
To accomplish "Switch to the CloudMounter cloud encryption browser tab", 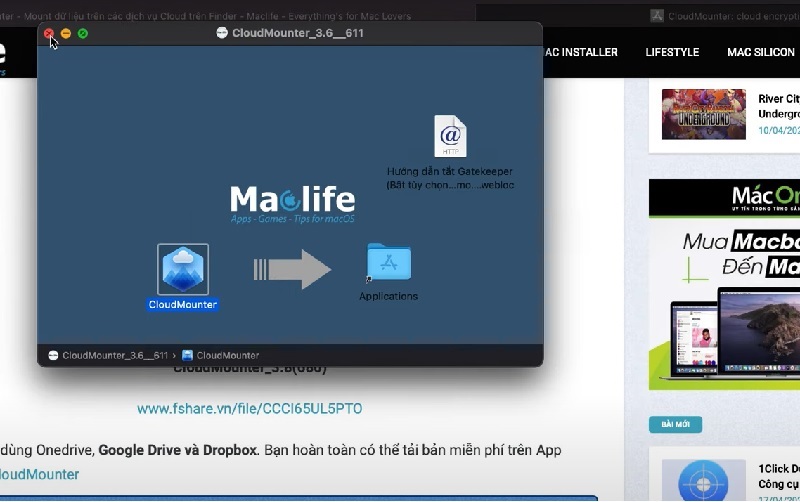I will point(724,16).
